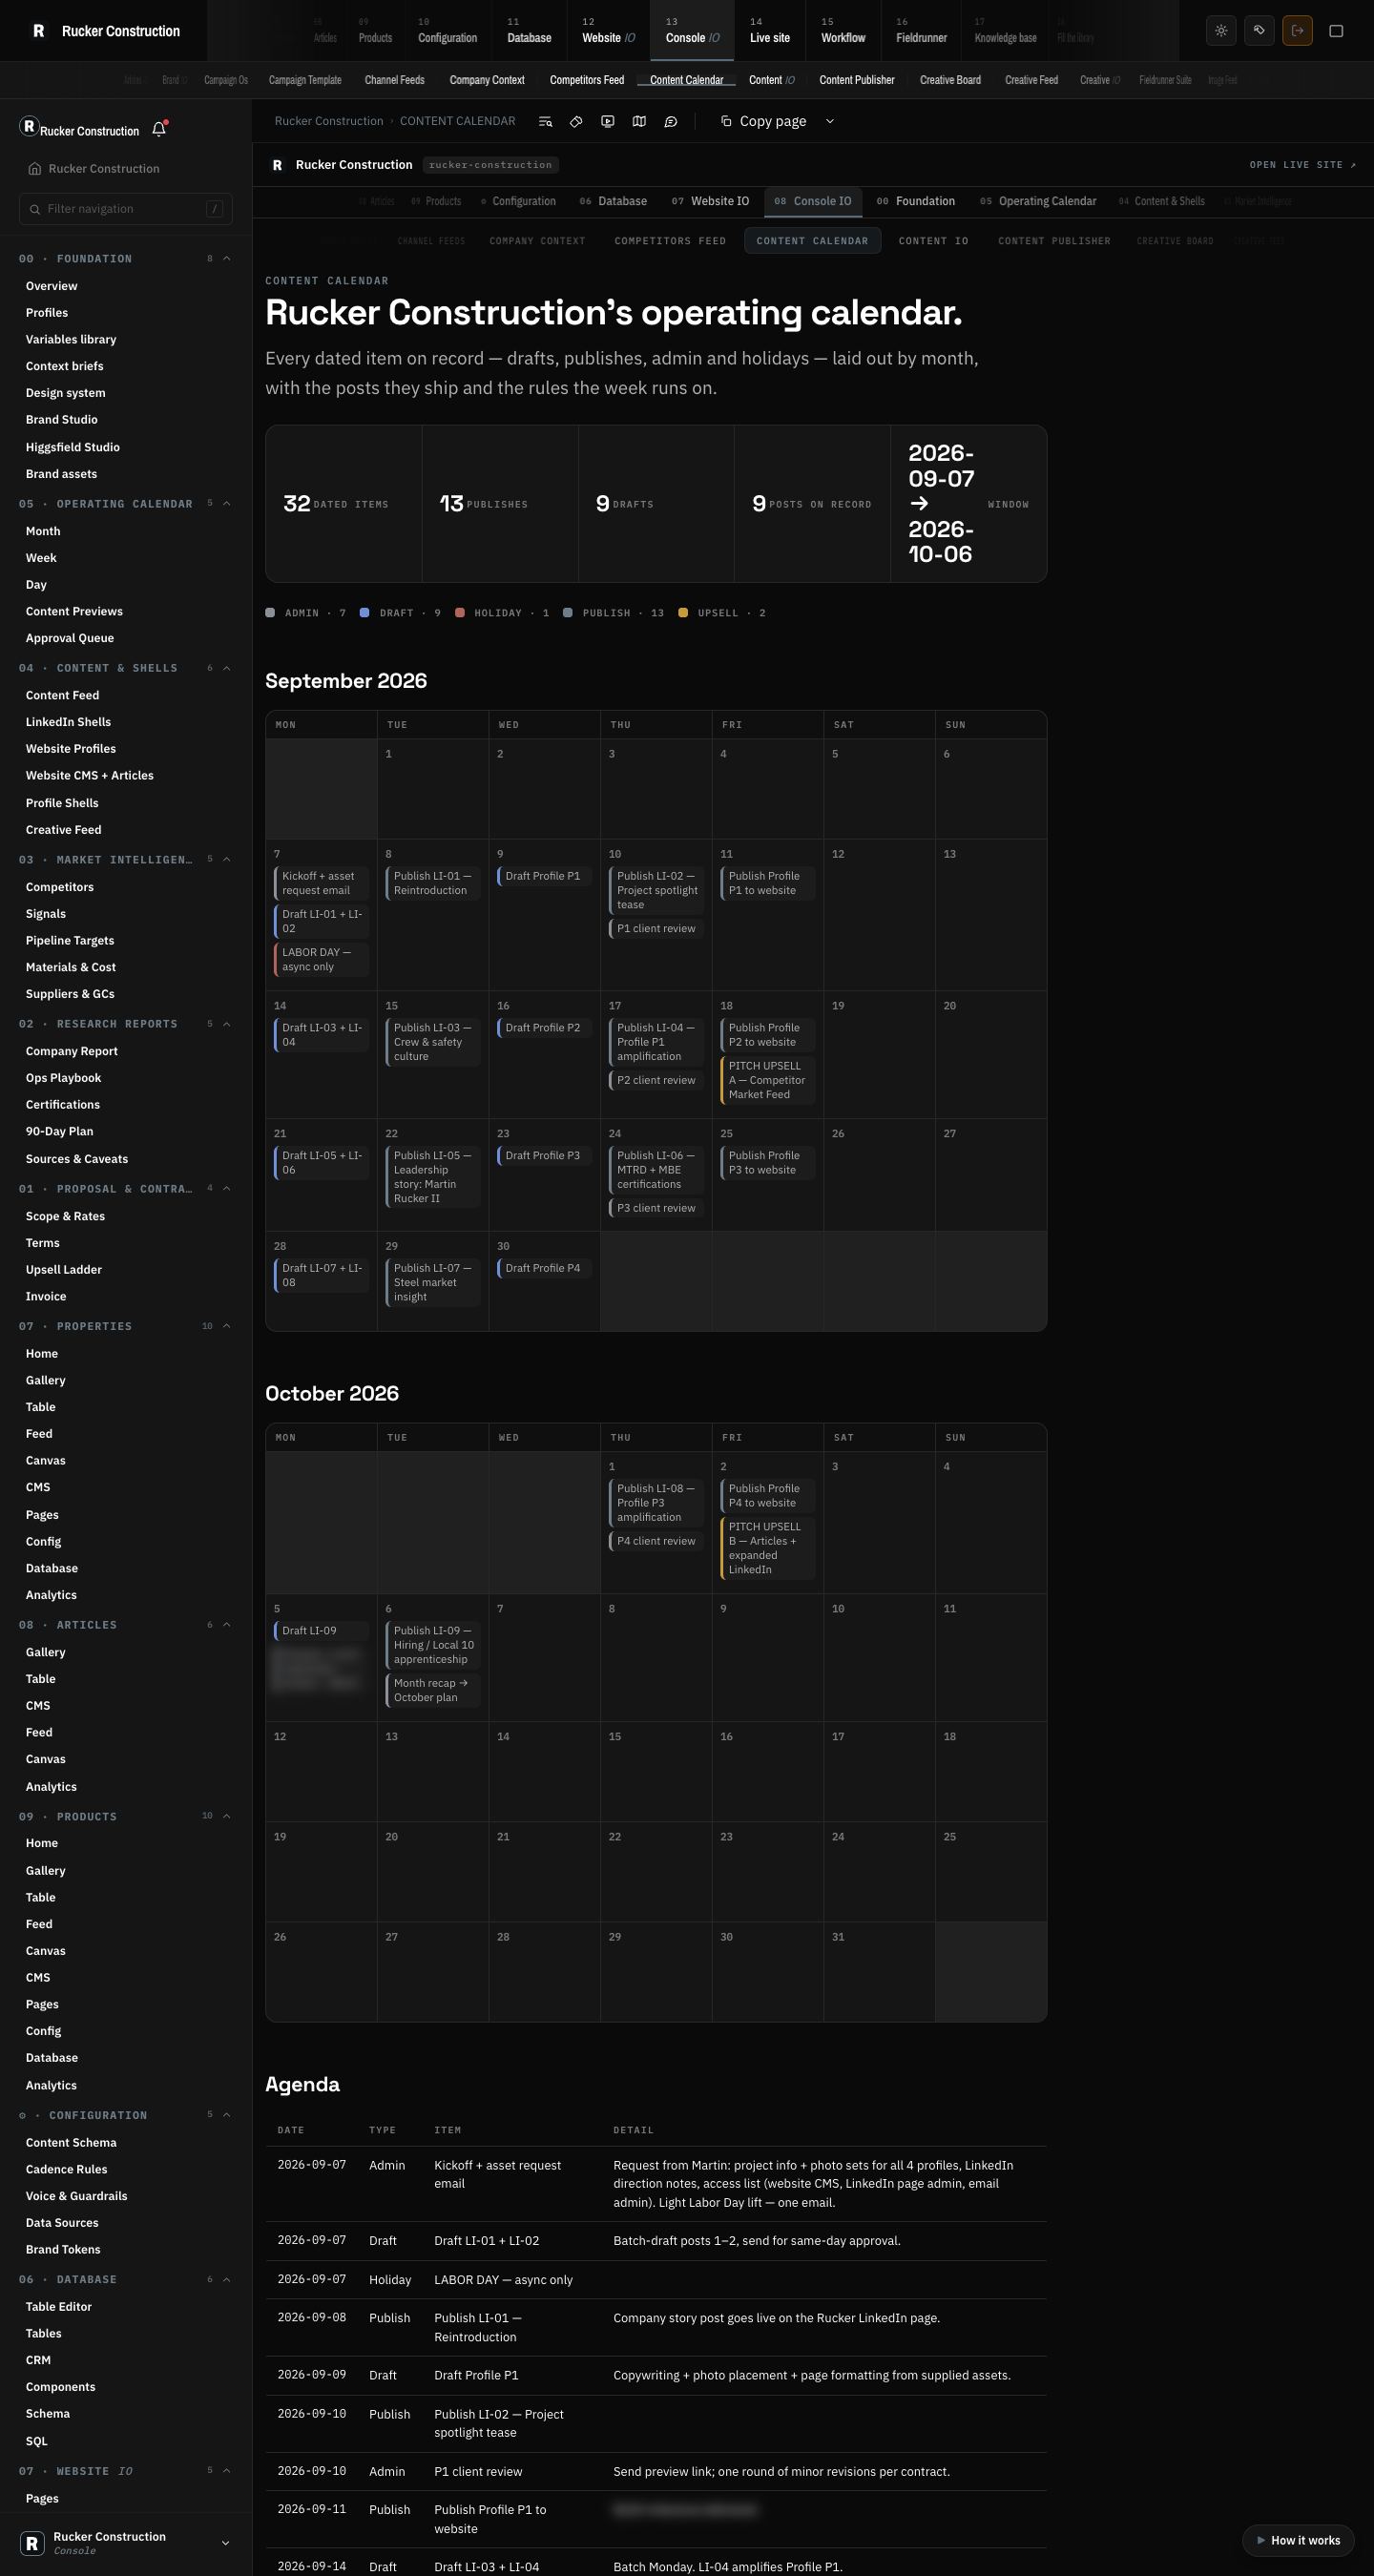Focus the Filter navigation input
Viewport: 1374px width, 2576px height.
click(x=126, y=209)
